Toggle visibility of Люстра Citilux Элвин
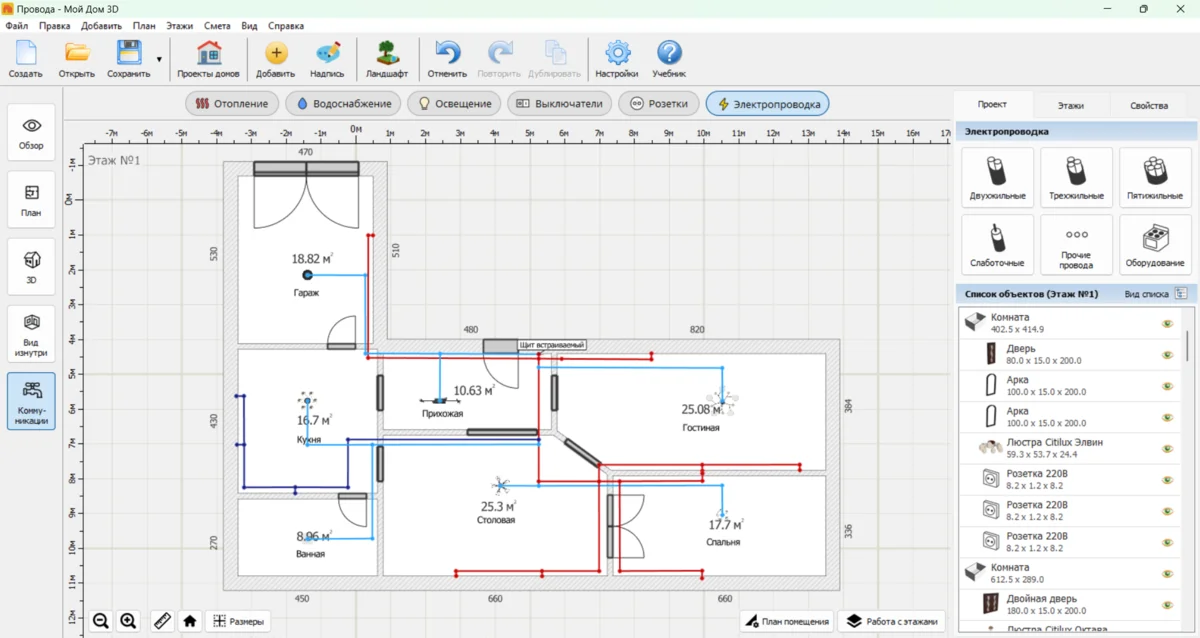 [1166, 448]
